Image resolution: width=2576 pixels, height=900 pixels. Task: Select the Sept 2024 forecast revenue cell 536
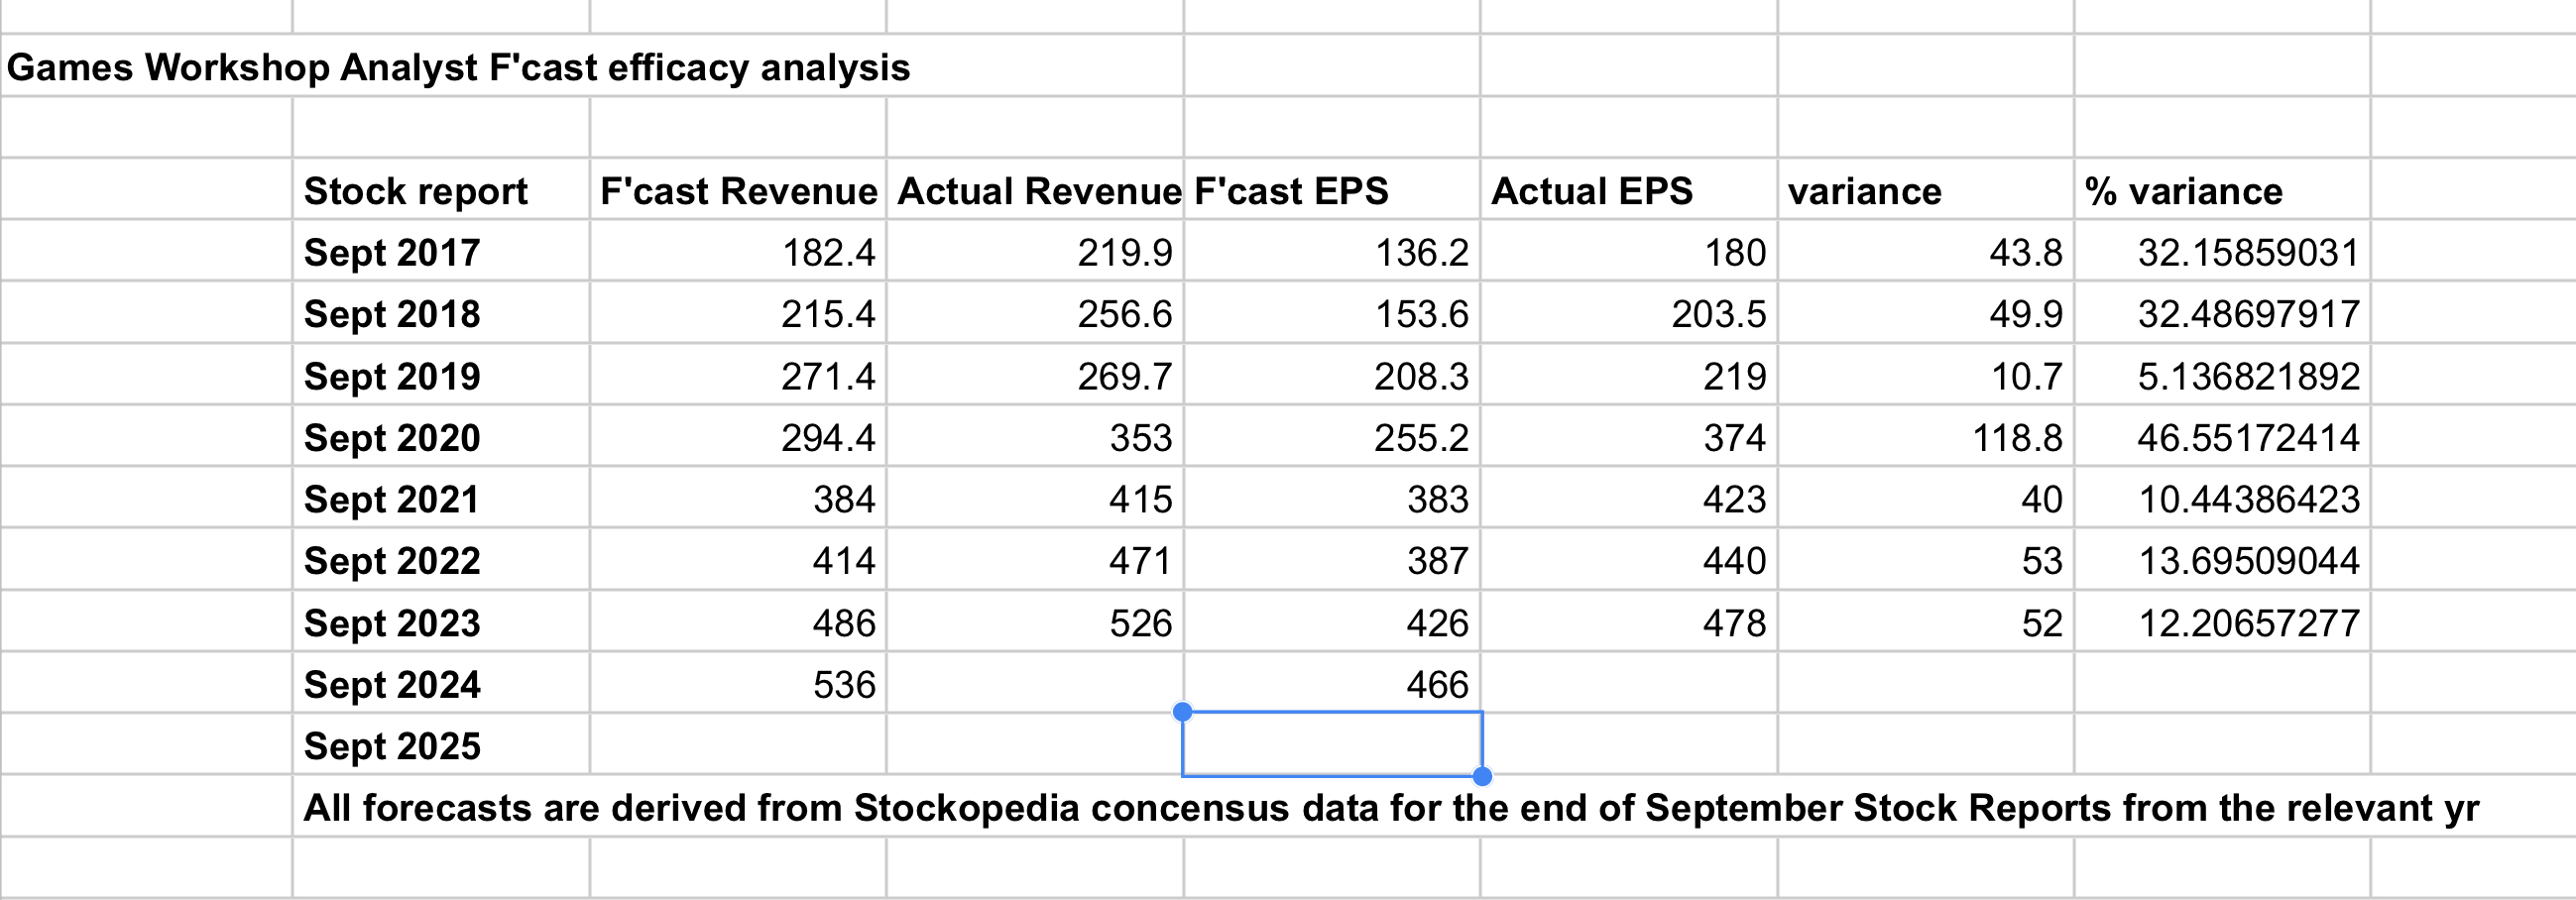738,683
